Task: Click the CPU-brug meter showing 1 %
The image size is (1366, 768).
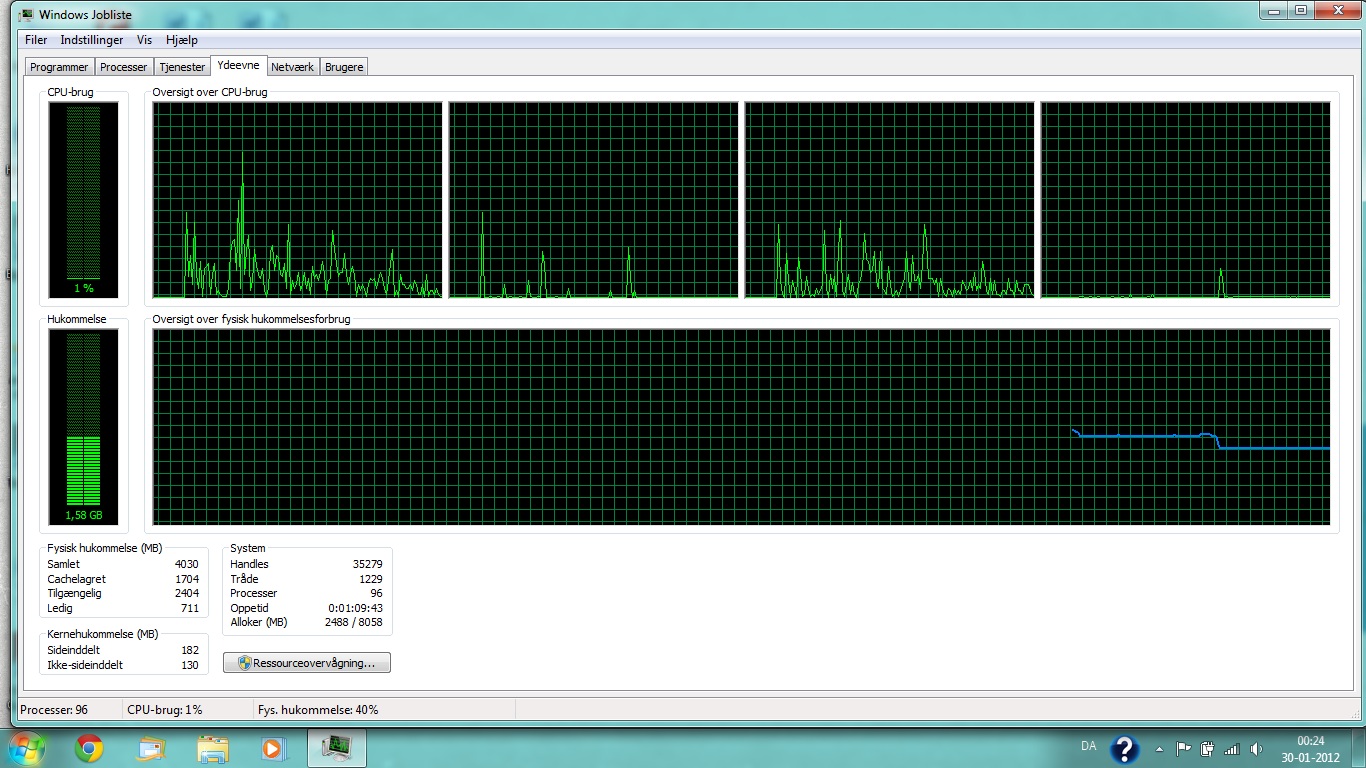Action: pyautogui.click(x=84, y=199)
